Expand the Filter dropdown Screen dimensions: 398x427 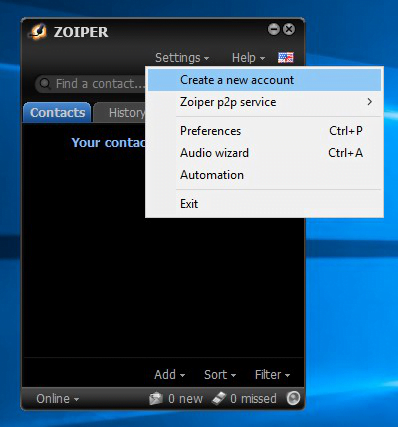(272, 375)
